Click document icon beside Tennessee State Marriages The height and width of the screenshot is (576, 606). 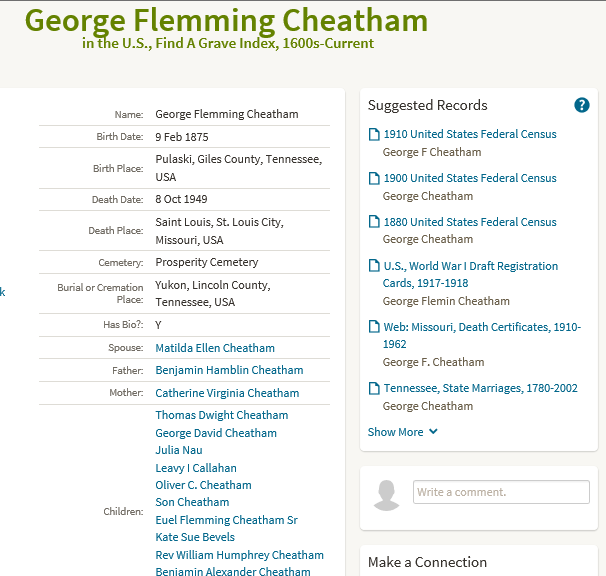(x=374, y=388)
